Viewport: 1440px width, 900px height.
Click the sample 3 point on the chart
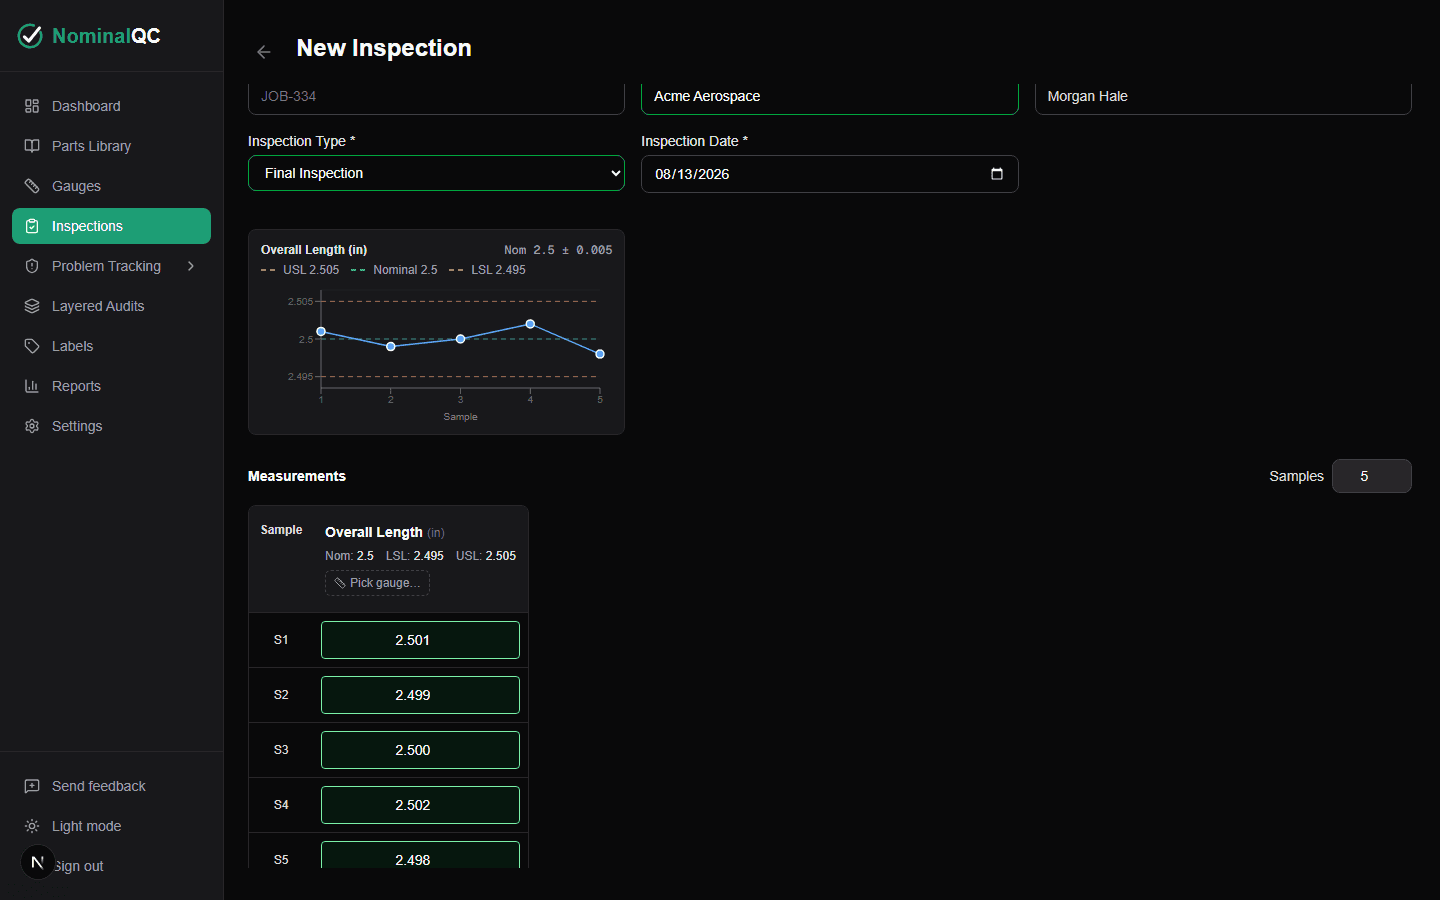[461, 339]
